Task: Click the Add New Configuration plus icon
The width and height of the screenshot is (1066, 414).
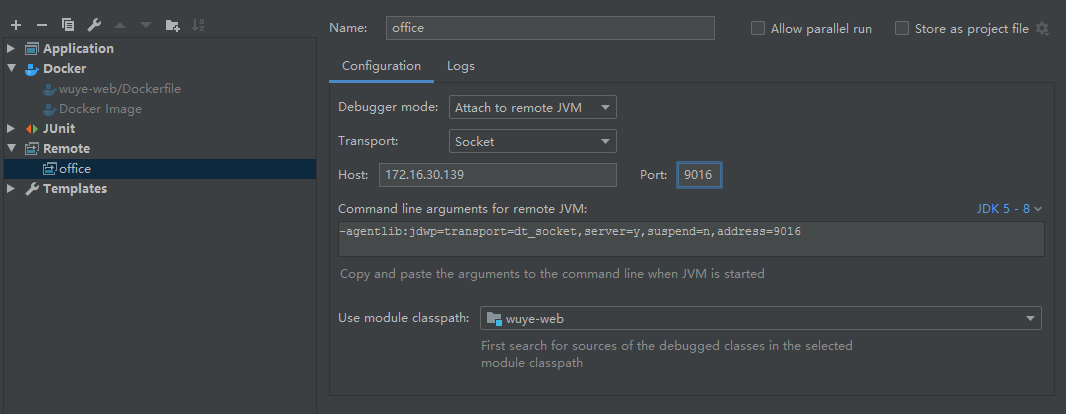Action: [16, 24]
